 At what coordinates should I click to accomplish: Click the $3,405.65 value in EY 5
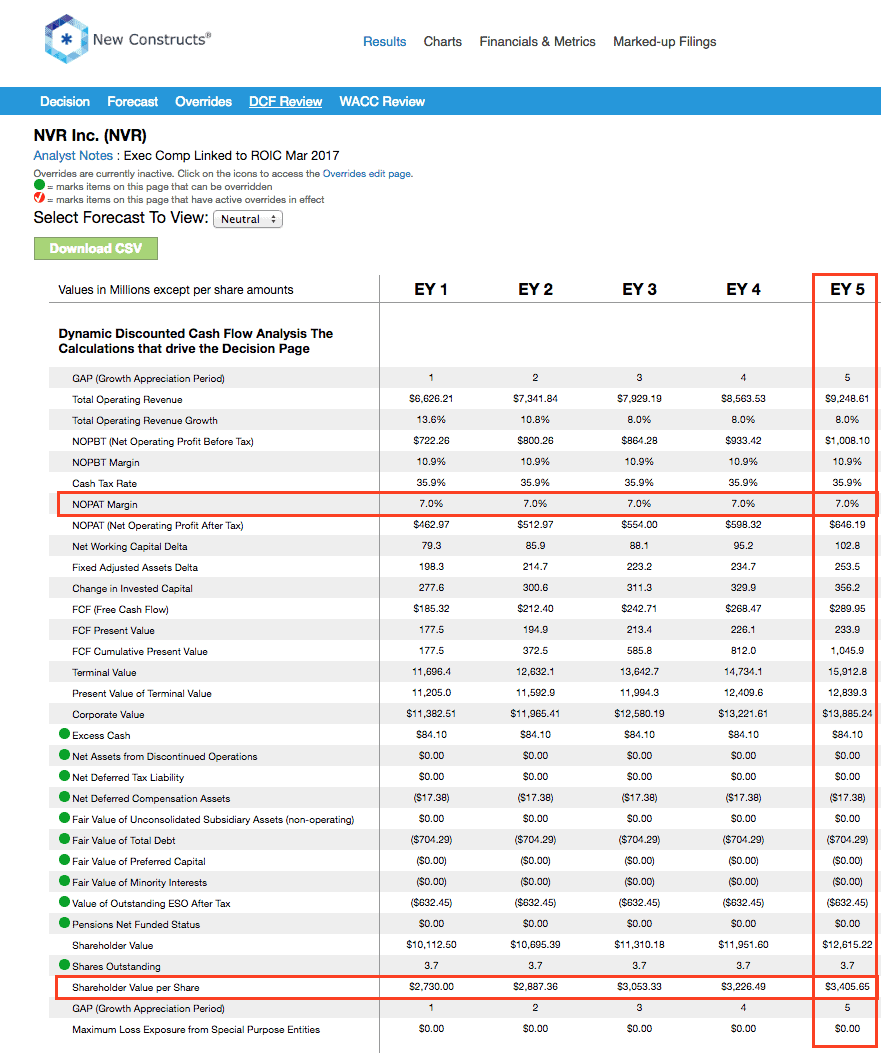(847, 987)
